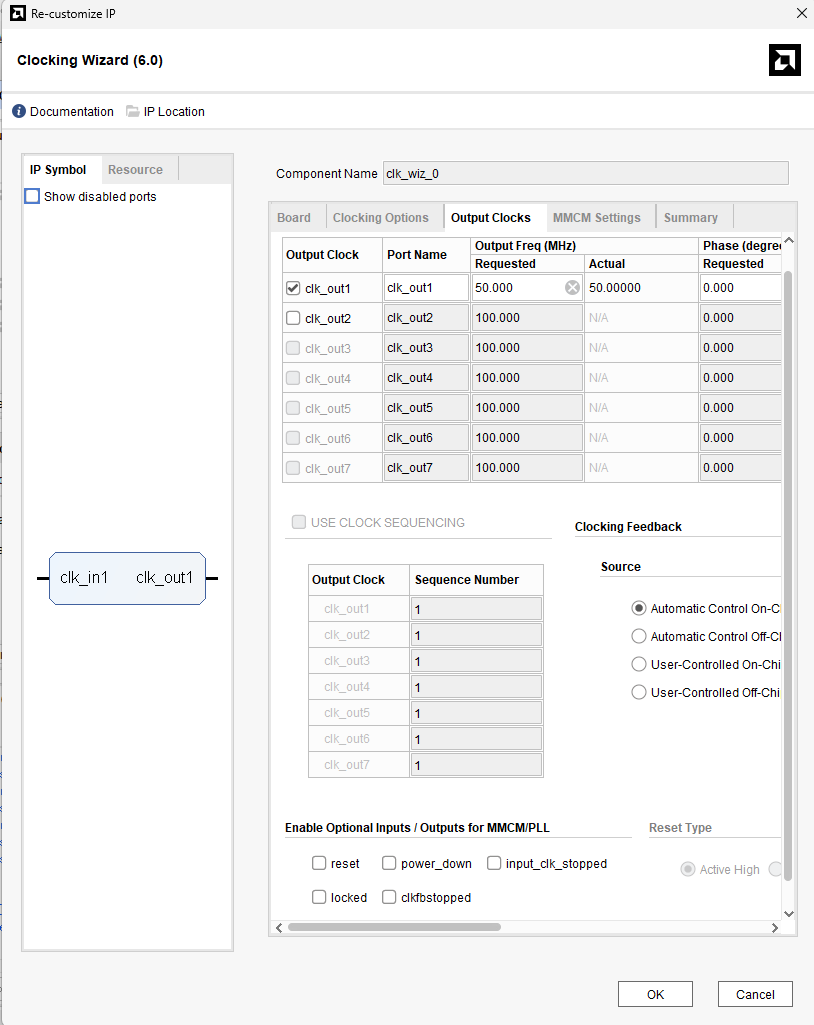Click the vertical scrollbar down arrow
This screenshot has width=814, height=1025.
[x=788, y=913]
